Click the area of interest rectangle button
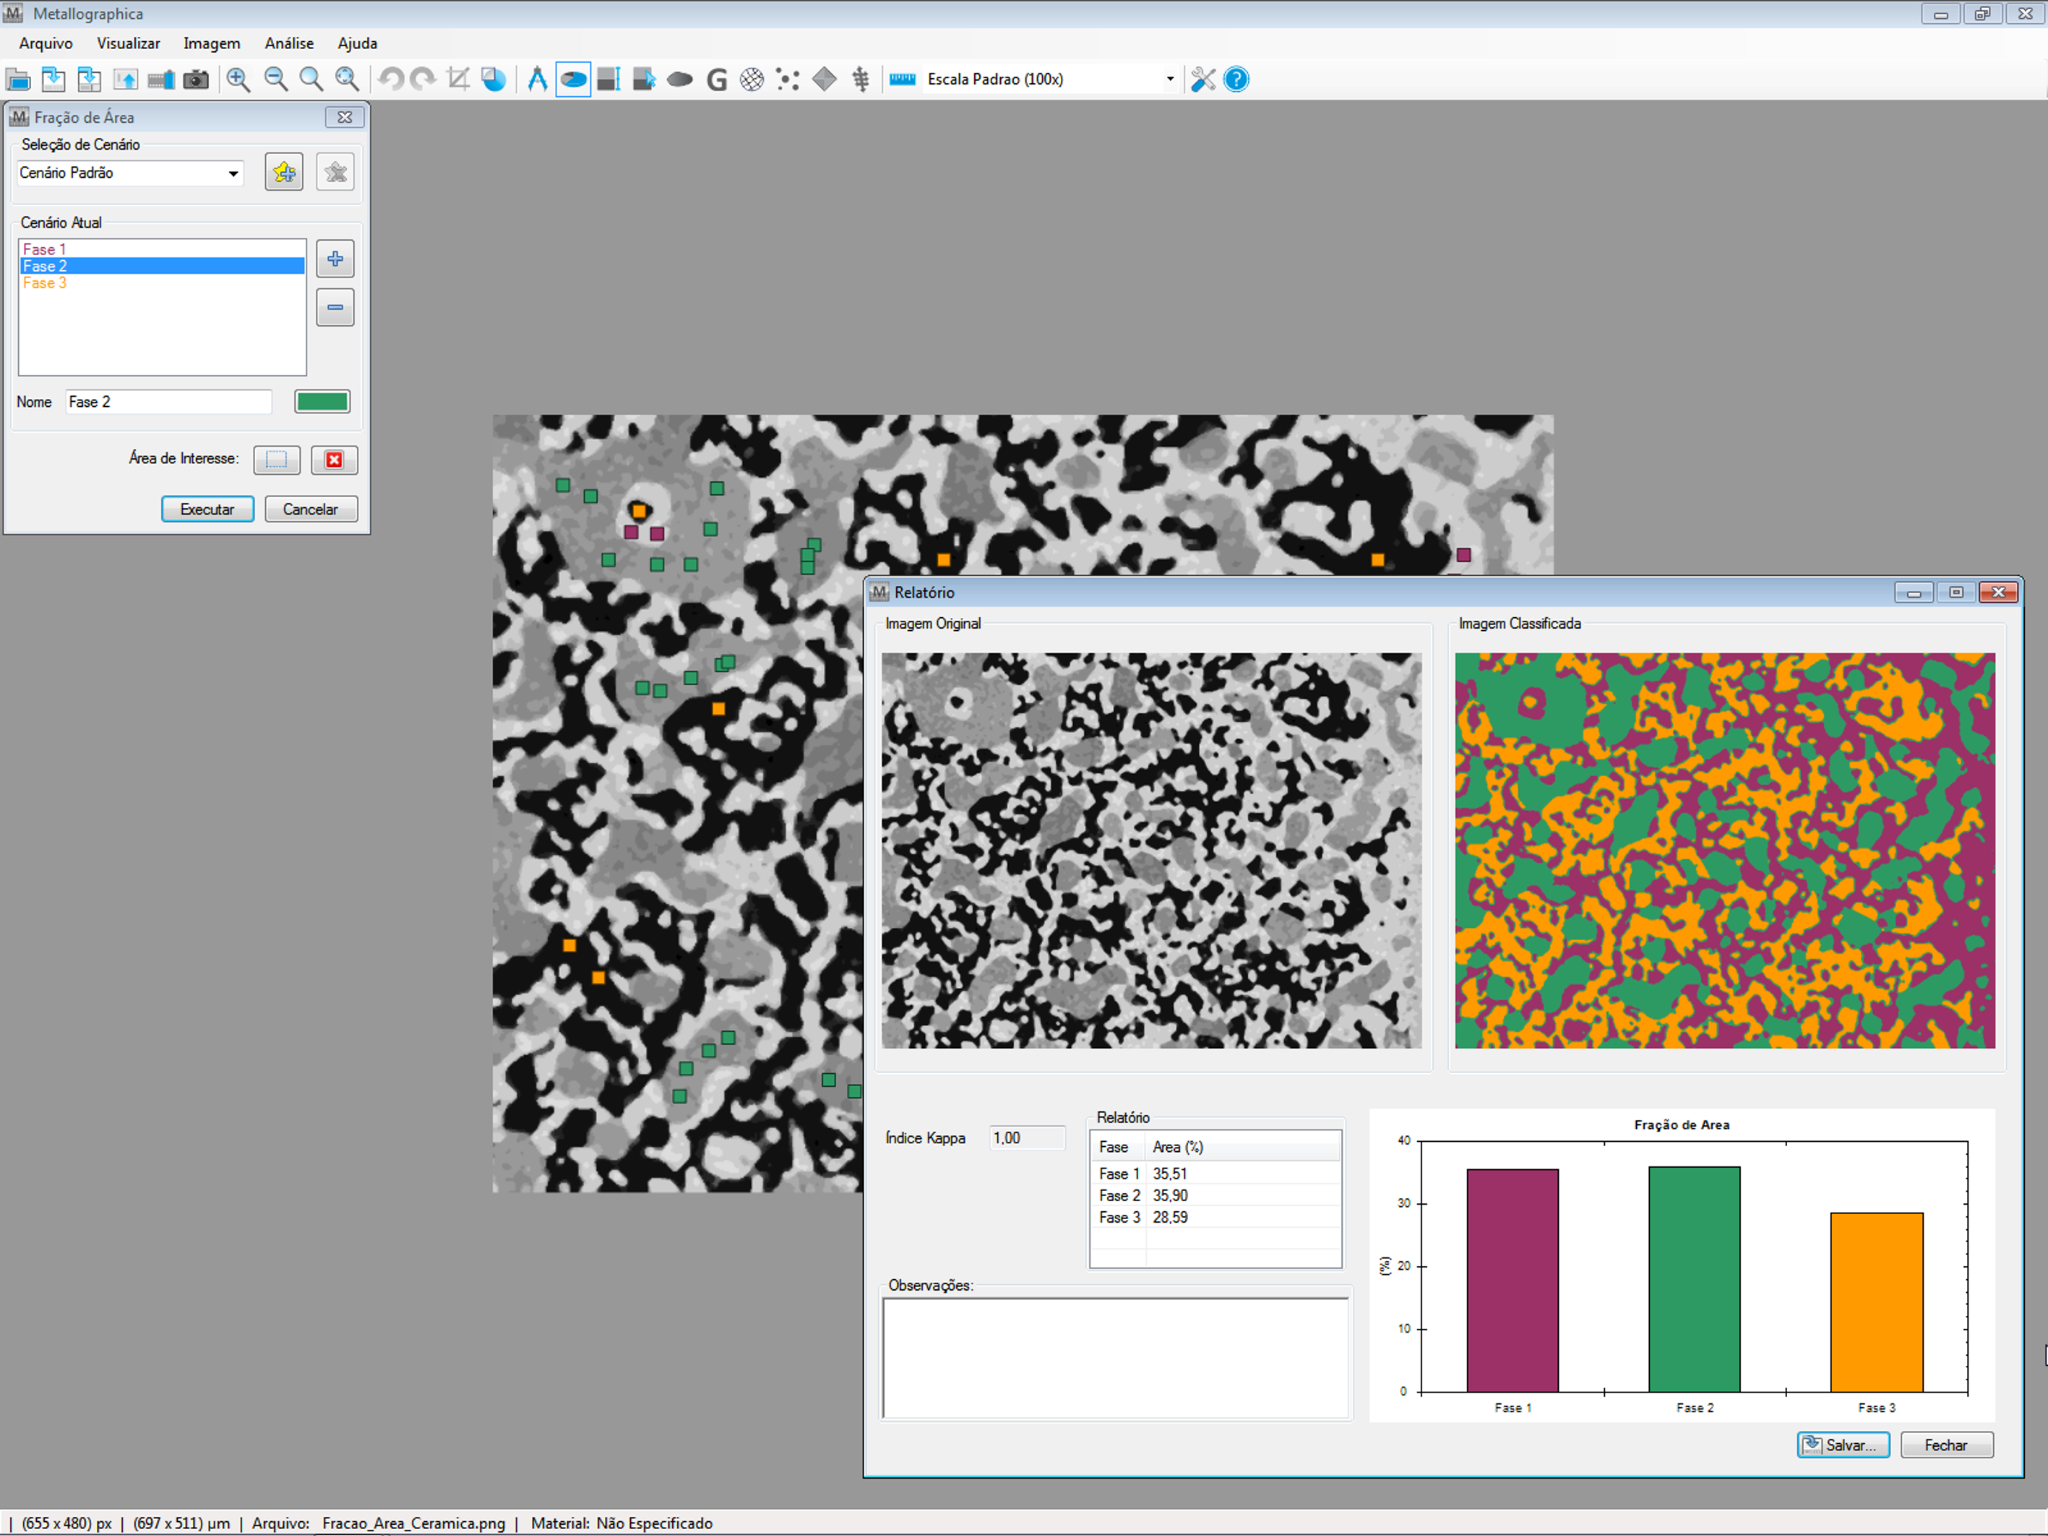This screenshot has width=2048, height=1536. click(277, 459)
